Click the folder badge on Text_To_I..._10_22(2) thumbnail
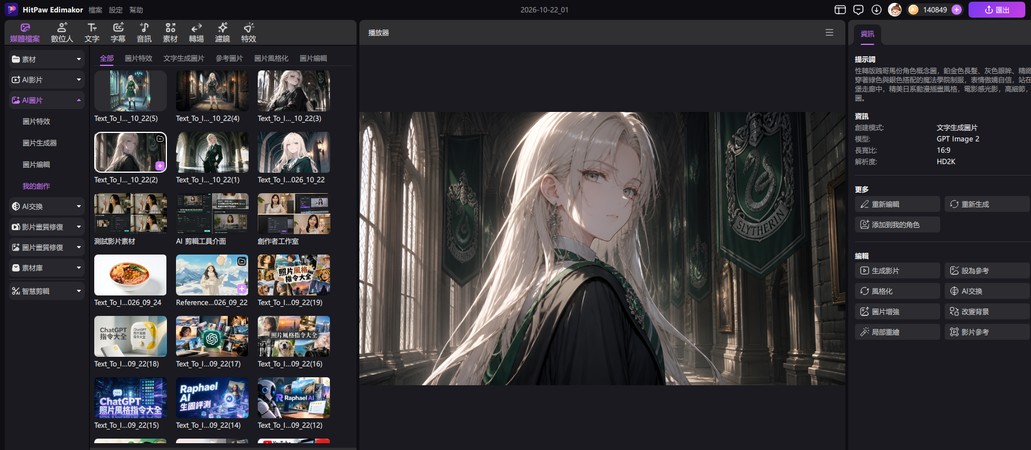The width and height of the screenshot is (1031, 450). (x=160, y=139)
